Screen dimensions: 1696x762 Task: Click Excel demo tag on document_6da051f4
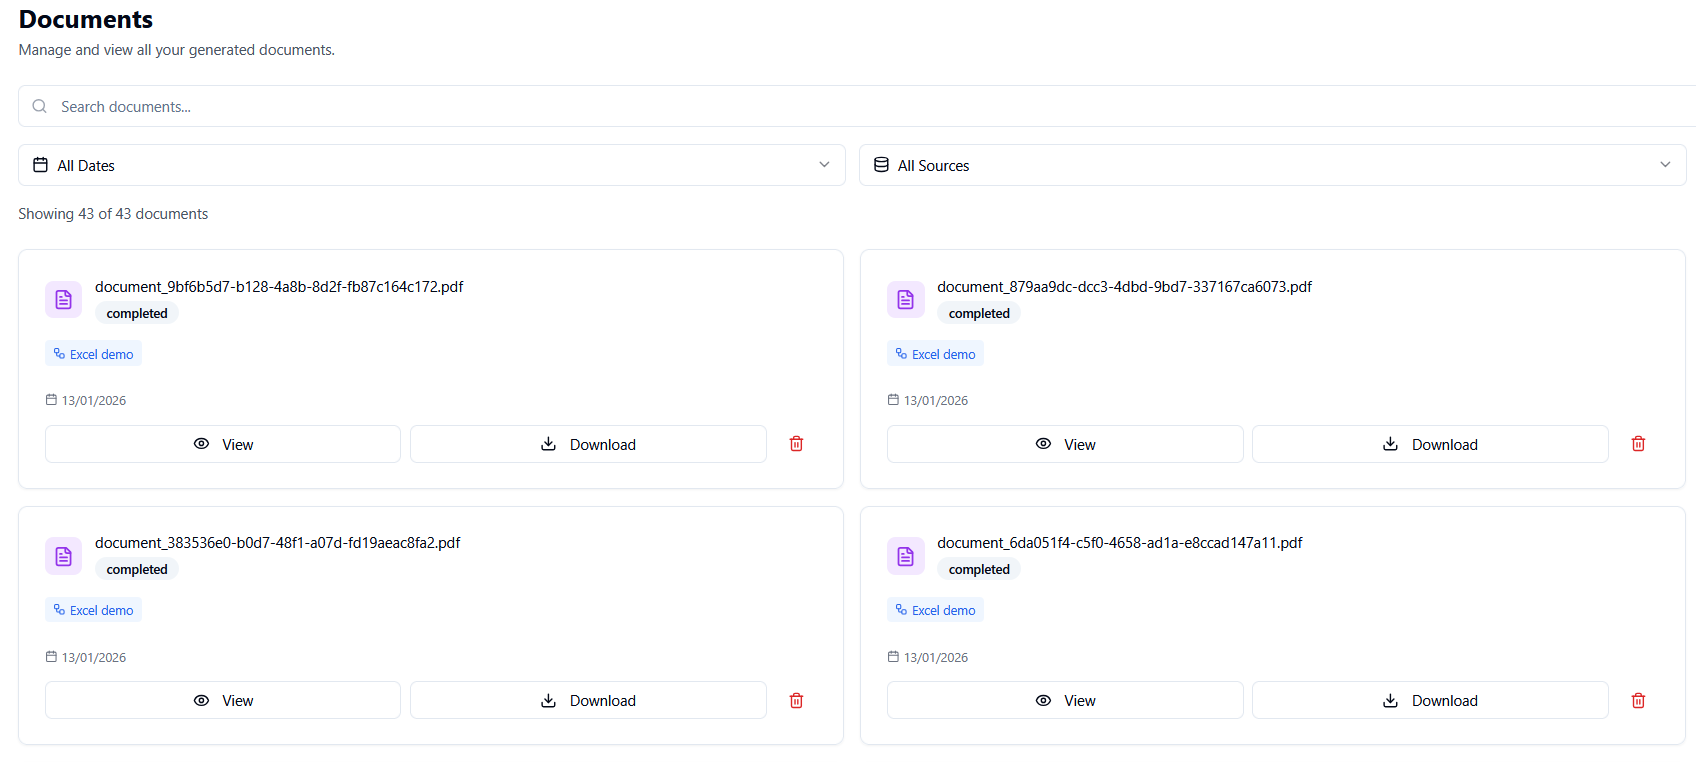tap(936, 610)
